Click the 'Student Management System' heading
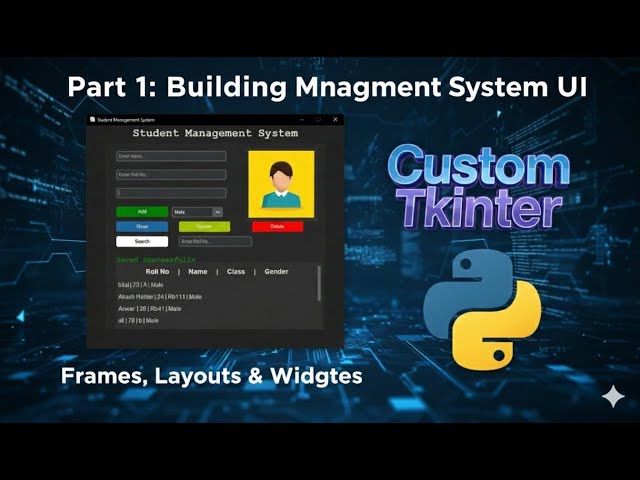640x480 pixels. [x=215, y=133]
